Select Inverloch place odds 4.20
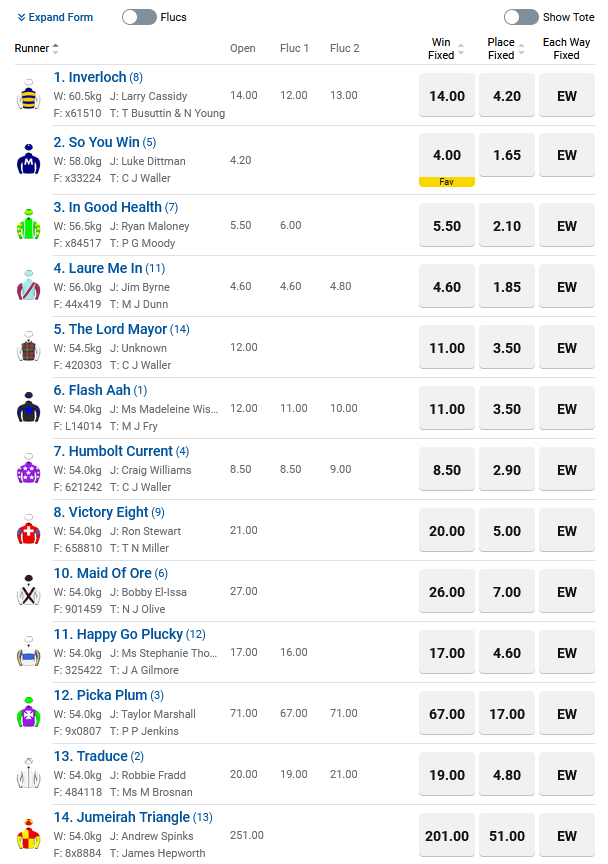The width and height of the screenshot is (608, 864). [507, 96]
